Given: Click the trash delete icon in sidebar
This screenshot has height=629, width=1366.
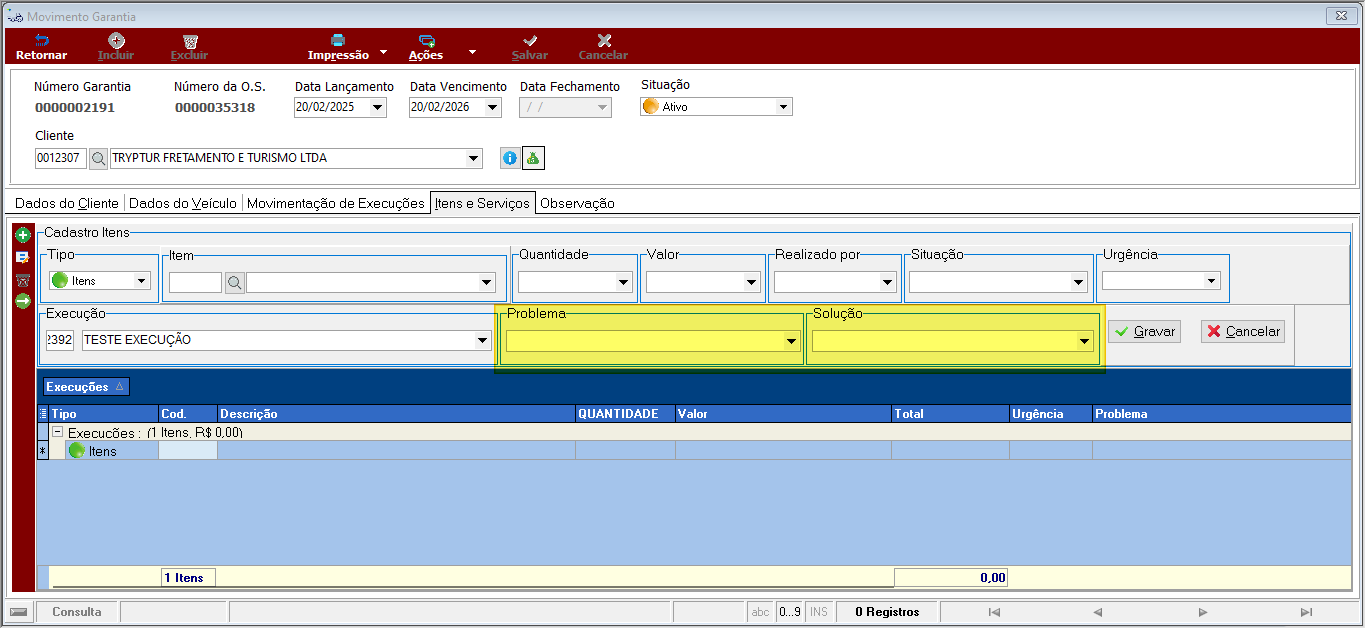Looking at the screenshot, I should (x=23, y=279).
